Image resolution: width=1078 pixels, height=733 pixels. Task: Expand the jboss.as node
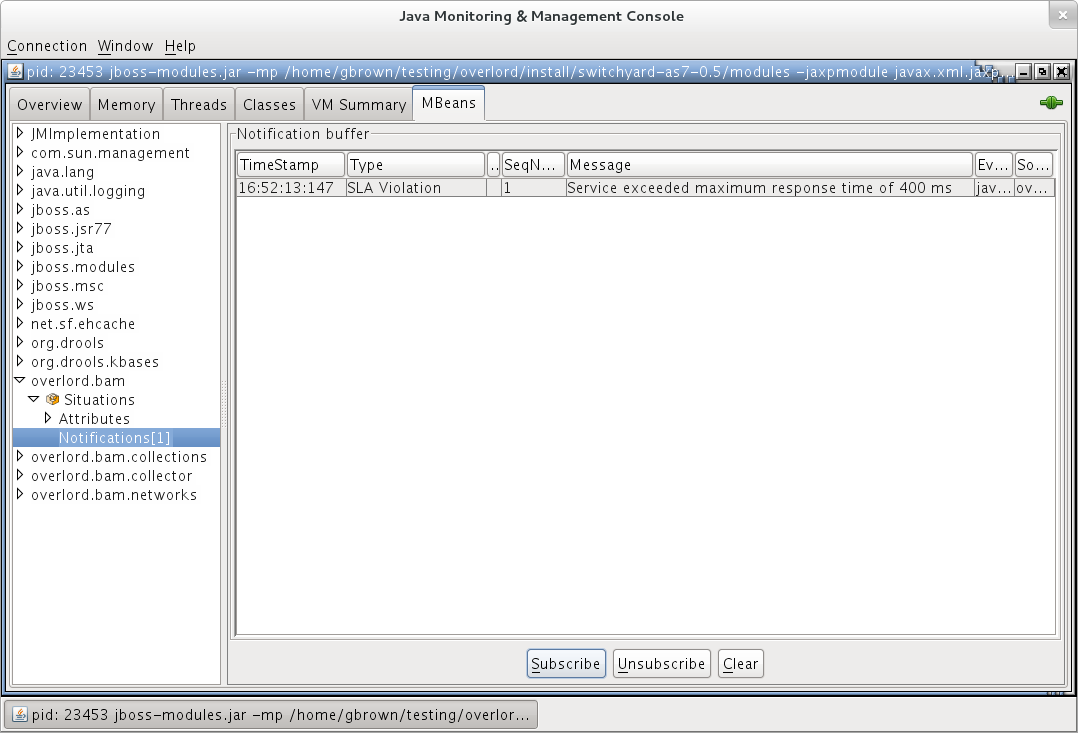(x=20, y=210)
